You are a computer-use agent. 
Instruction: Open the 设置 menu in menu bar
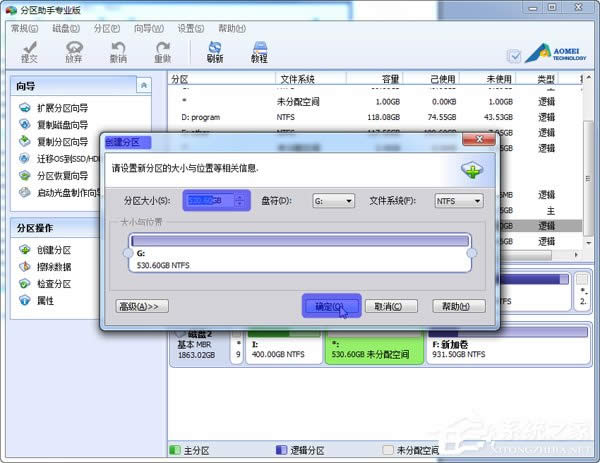click(x=189, y=29)
